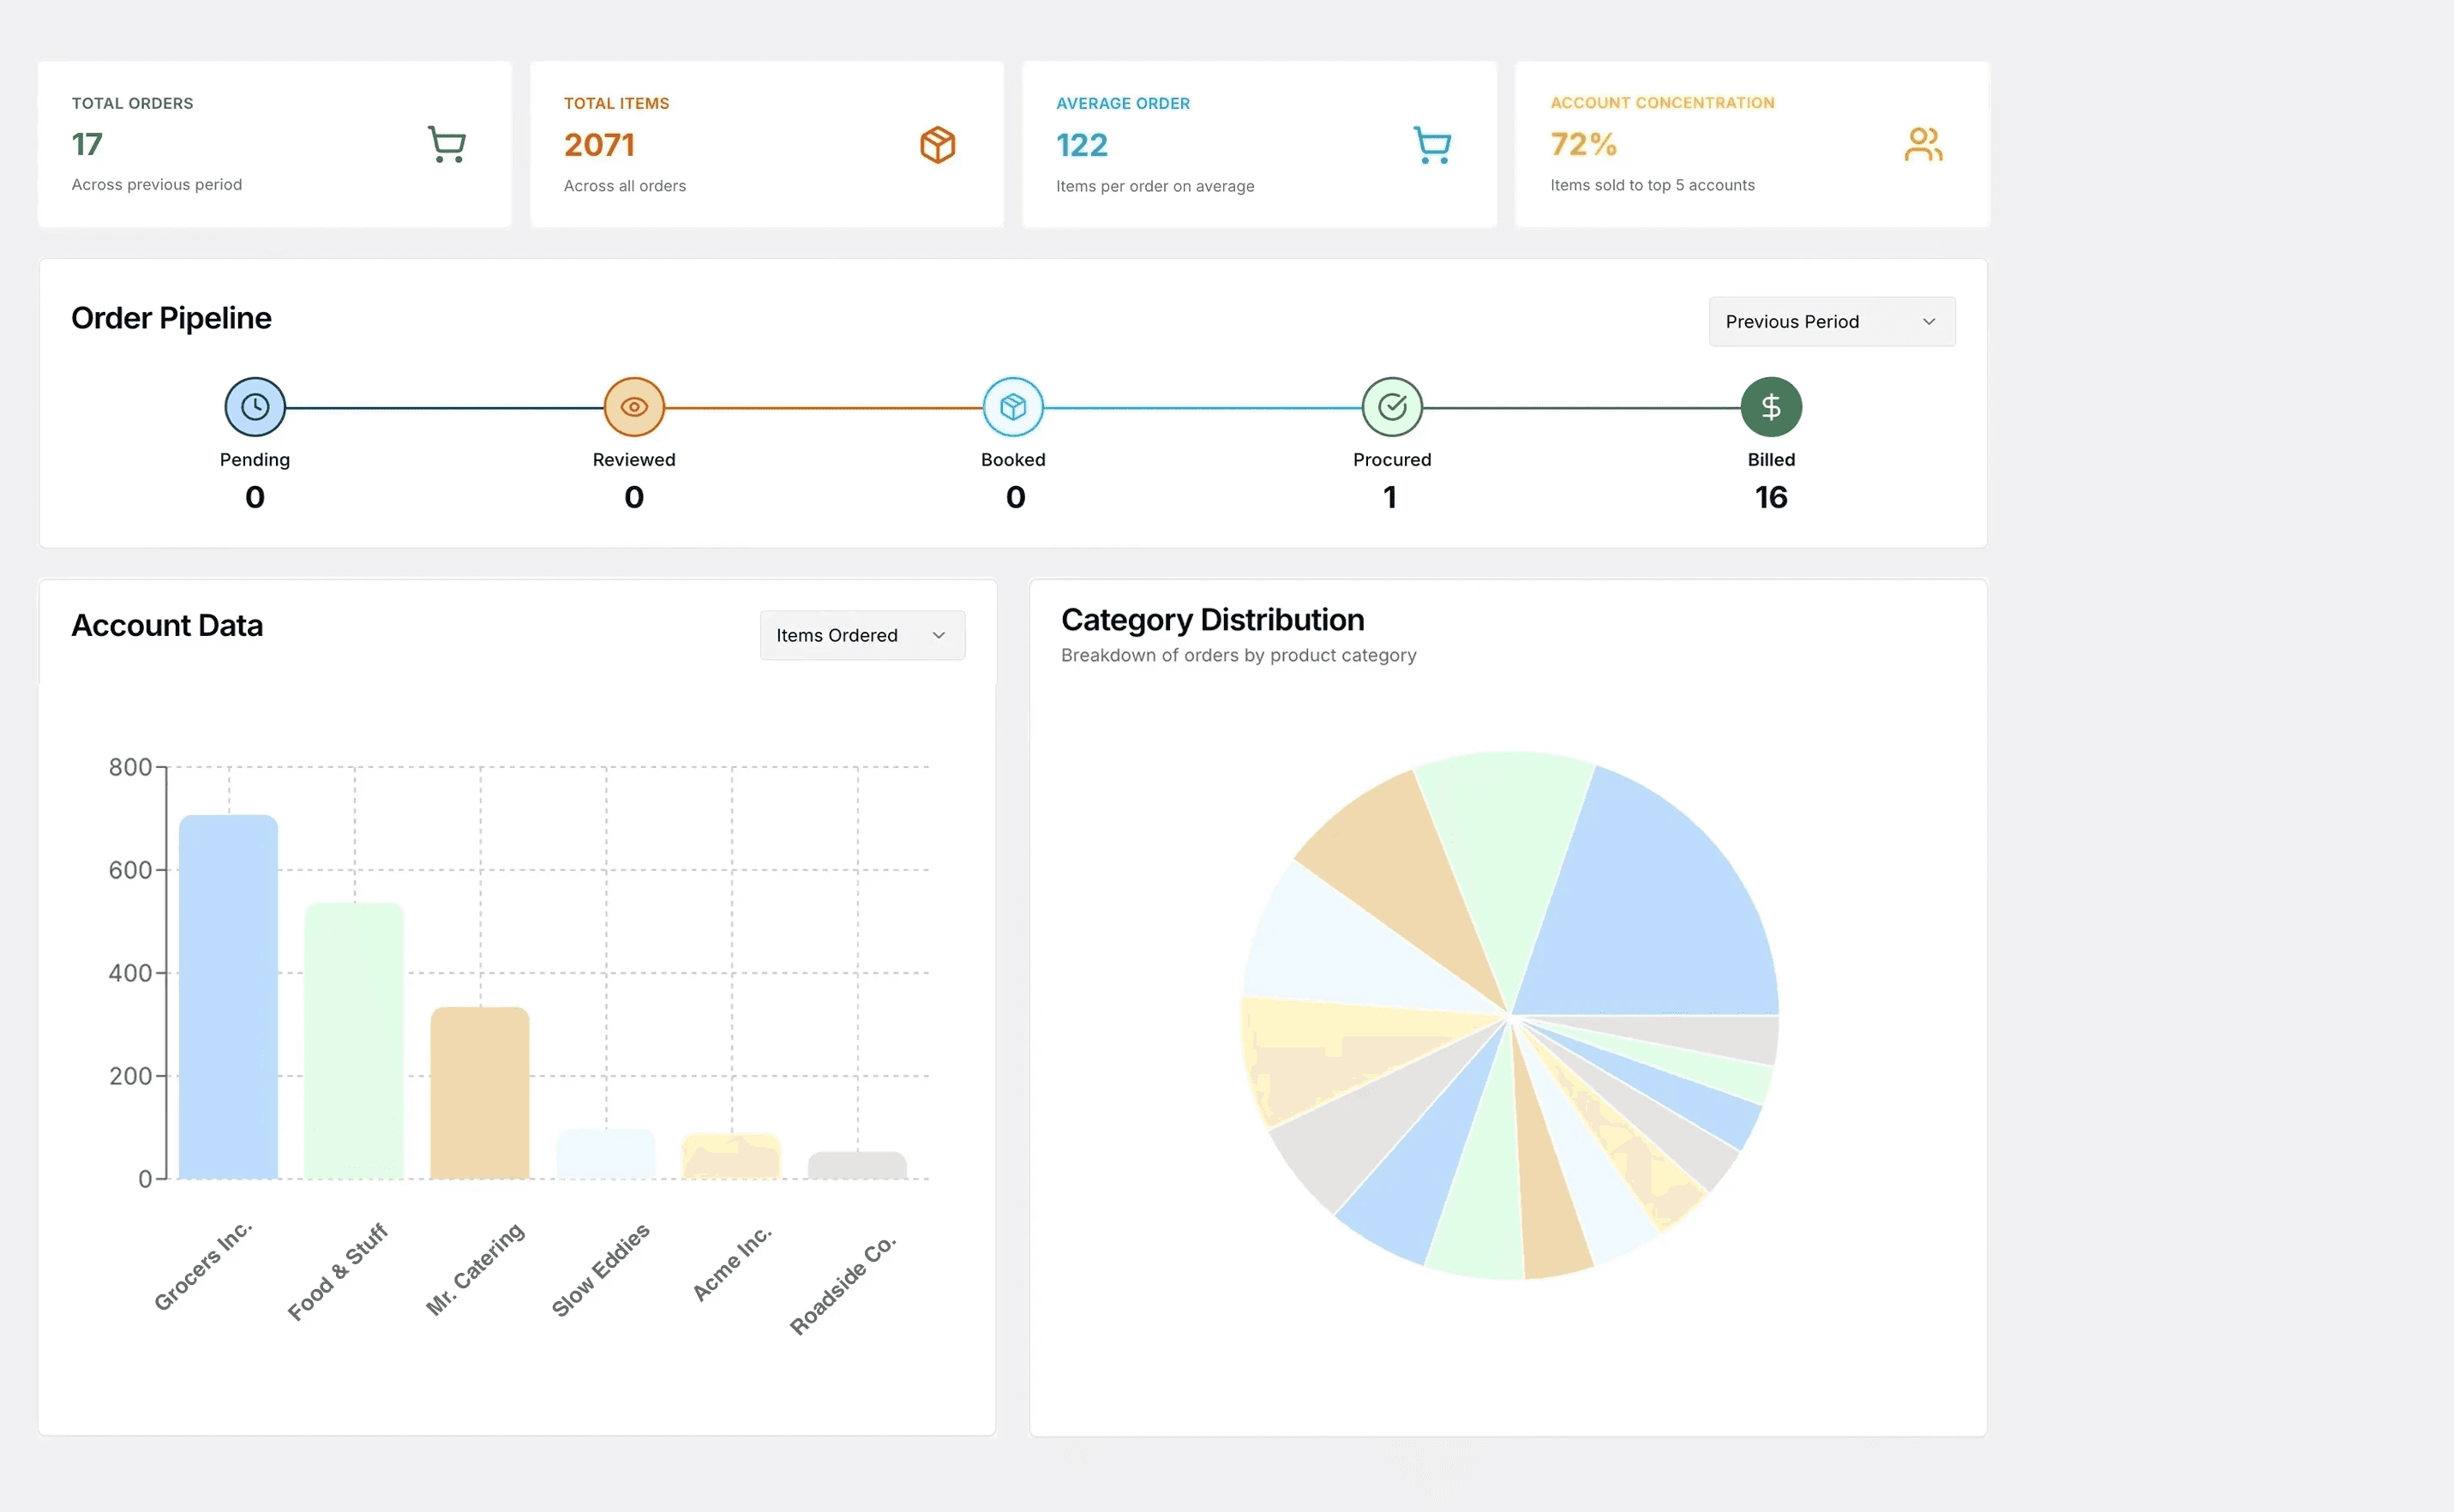Screen dimensions: 2454x1512
Task: Open the Items Ordered dropdown
Action: click(862, 636)
